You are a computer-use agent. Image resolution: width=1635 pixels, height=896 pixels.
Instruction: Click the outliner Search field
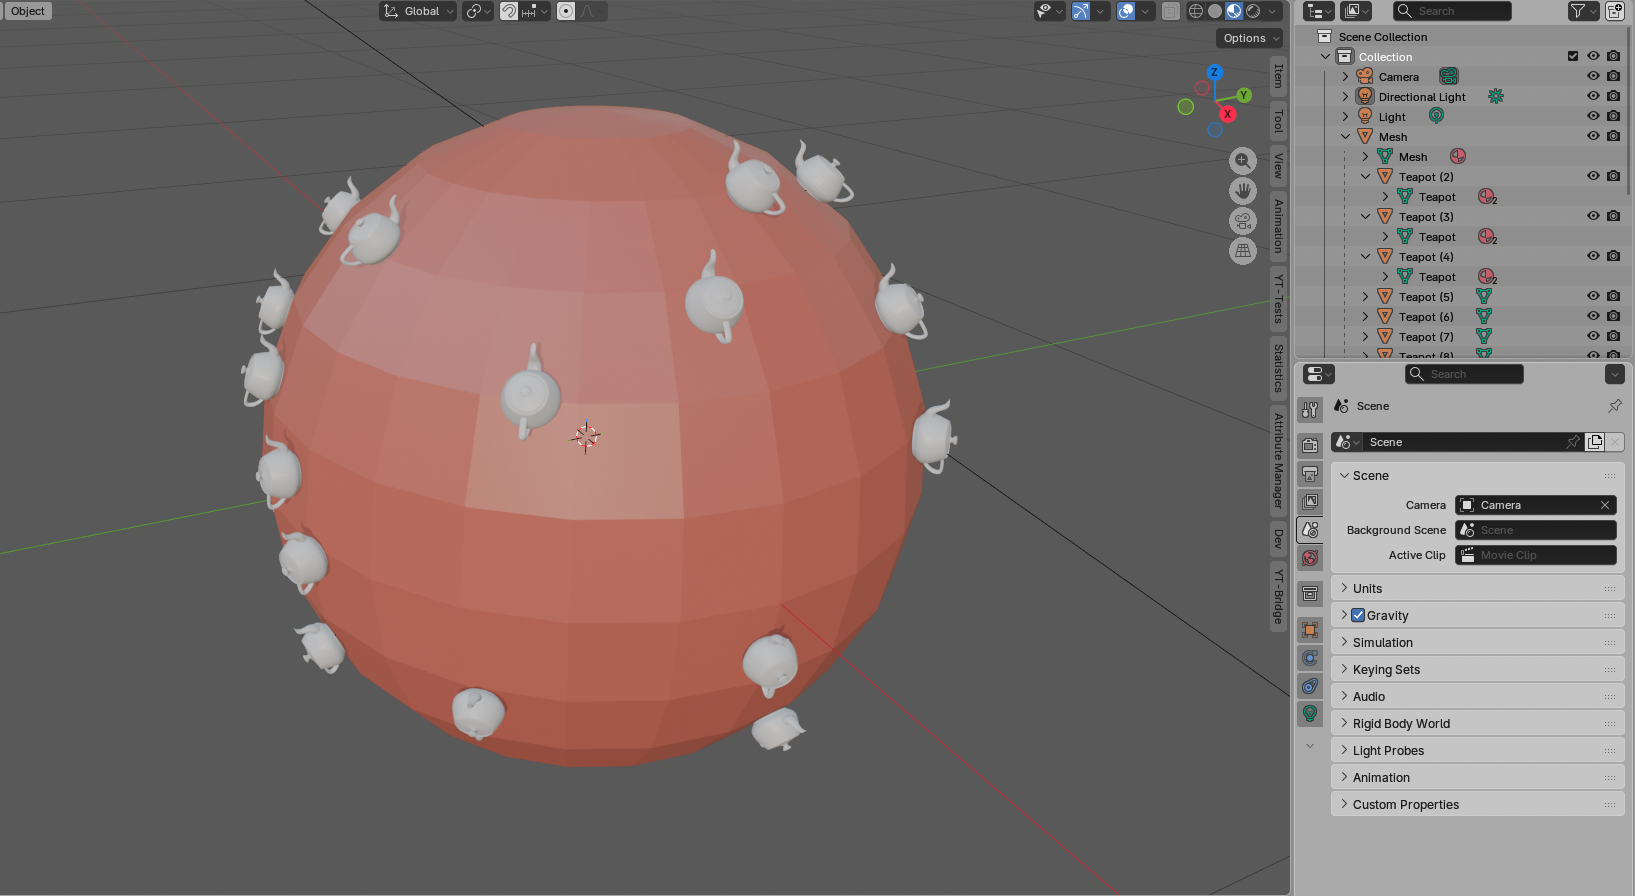click(x=1452, y=11)
